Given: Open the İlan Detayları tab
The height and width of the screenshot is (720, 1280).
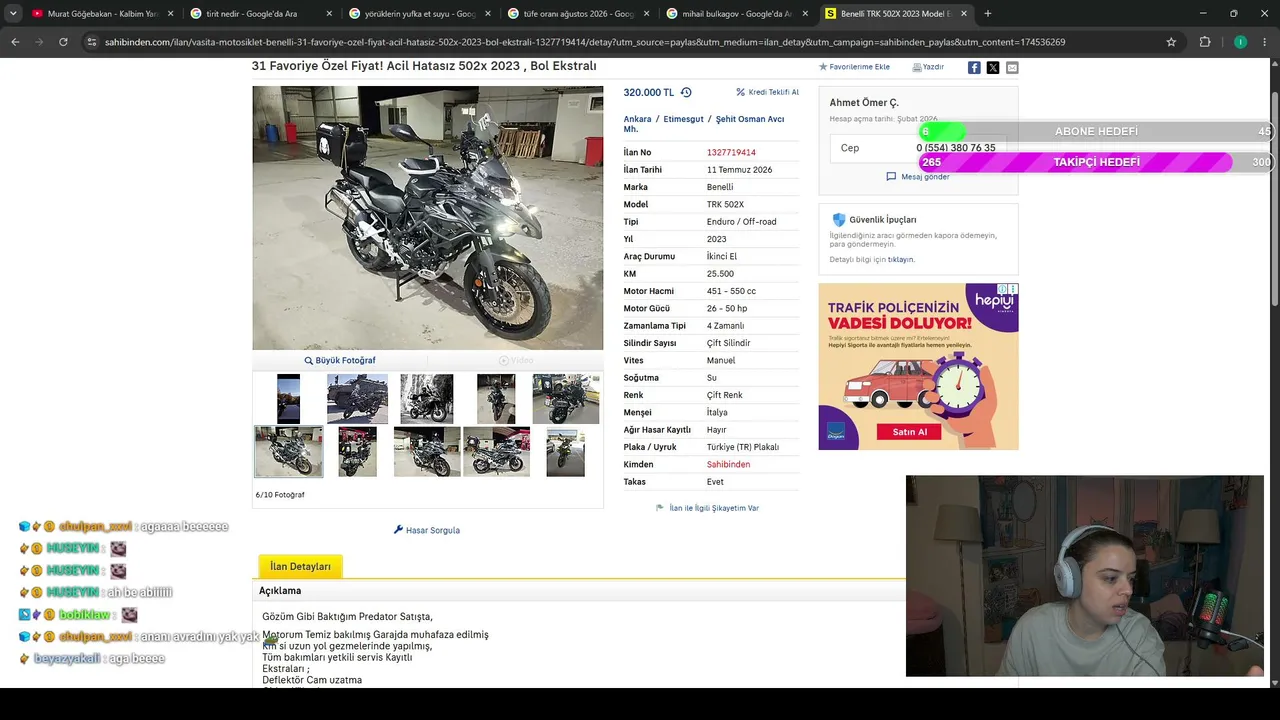Looking at the screenshot, I should 300,566.
